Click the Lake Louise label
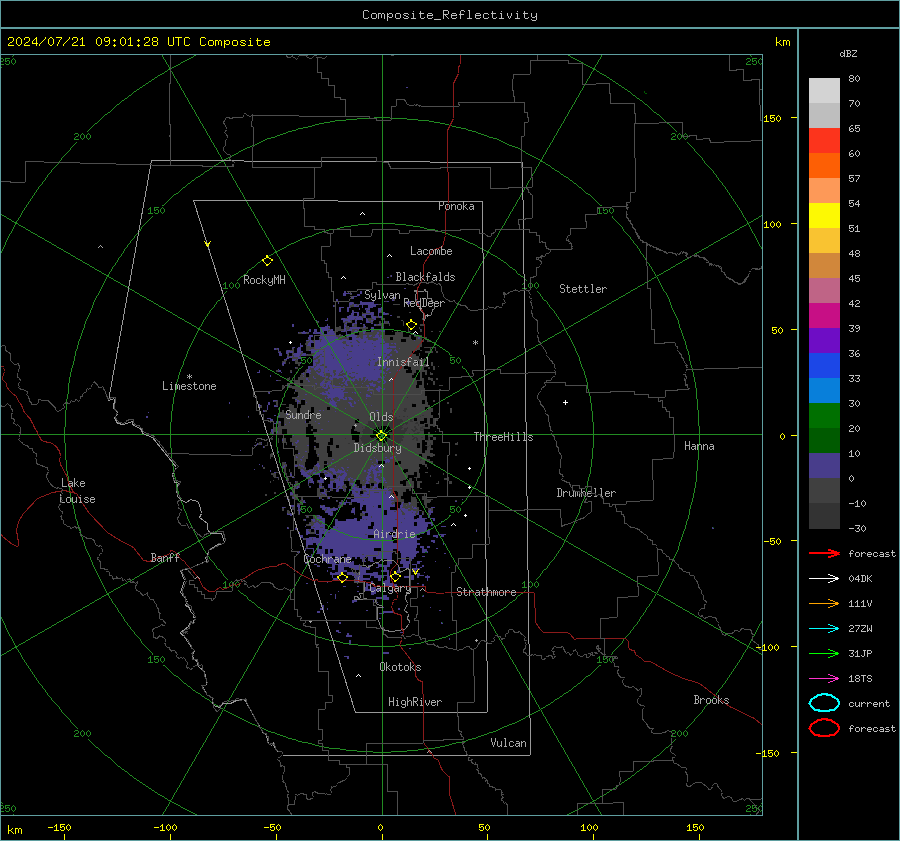900x841 pixels. coord(77,491)
